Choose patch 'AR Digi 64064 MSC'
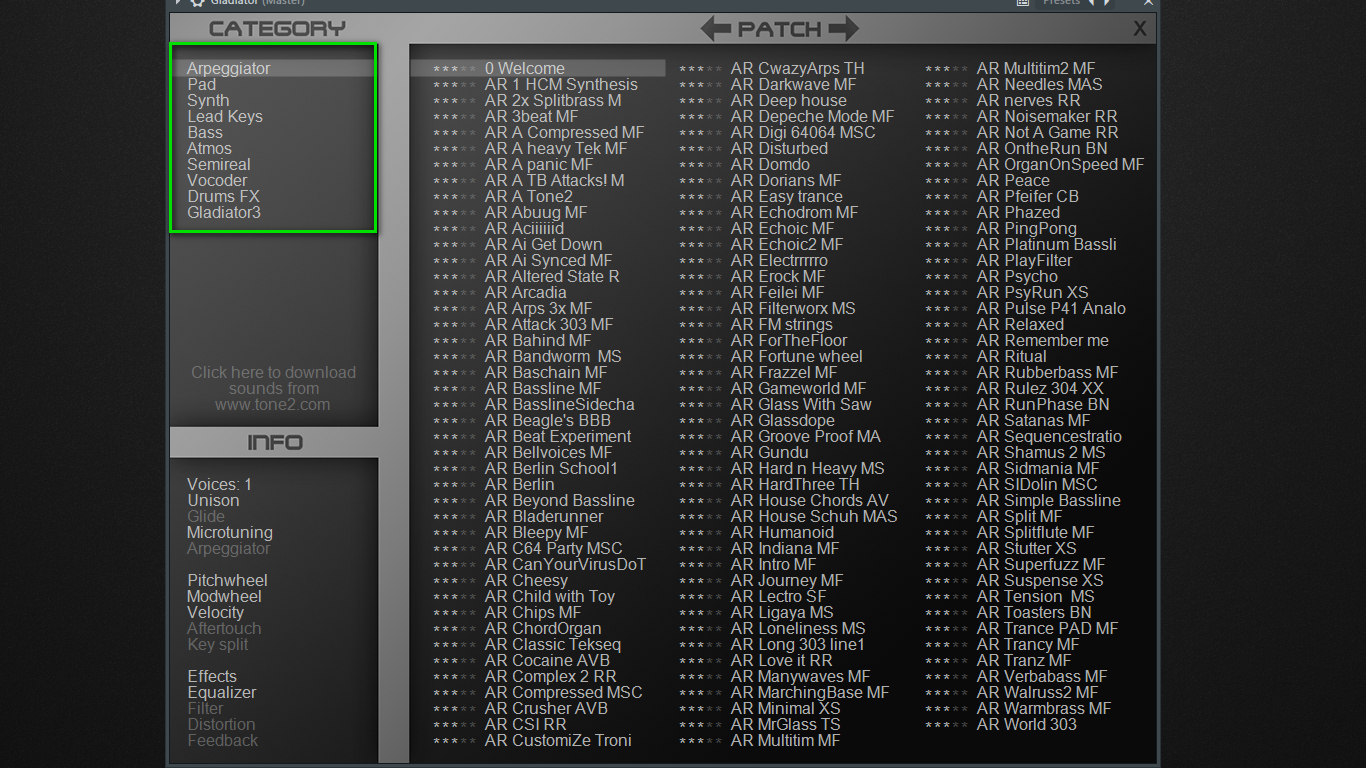The image size is (1366, 768). 803,133
